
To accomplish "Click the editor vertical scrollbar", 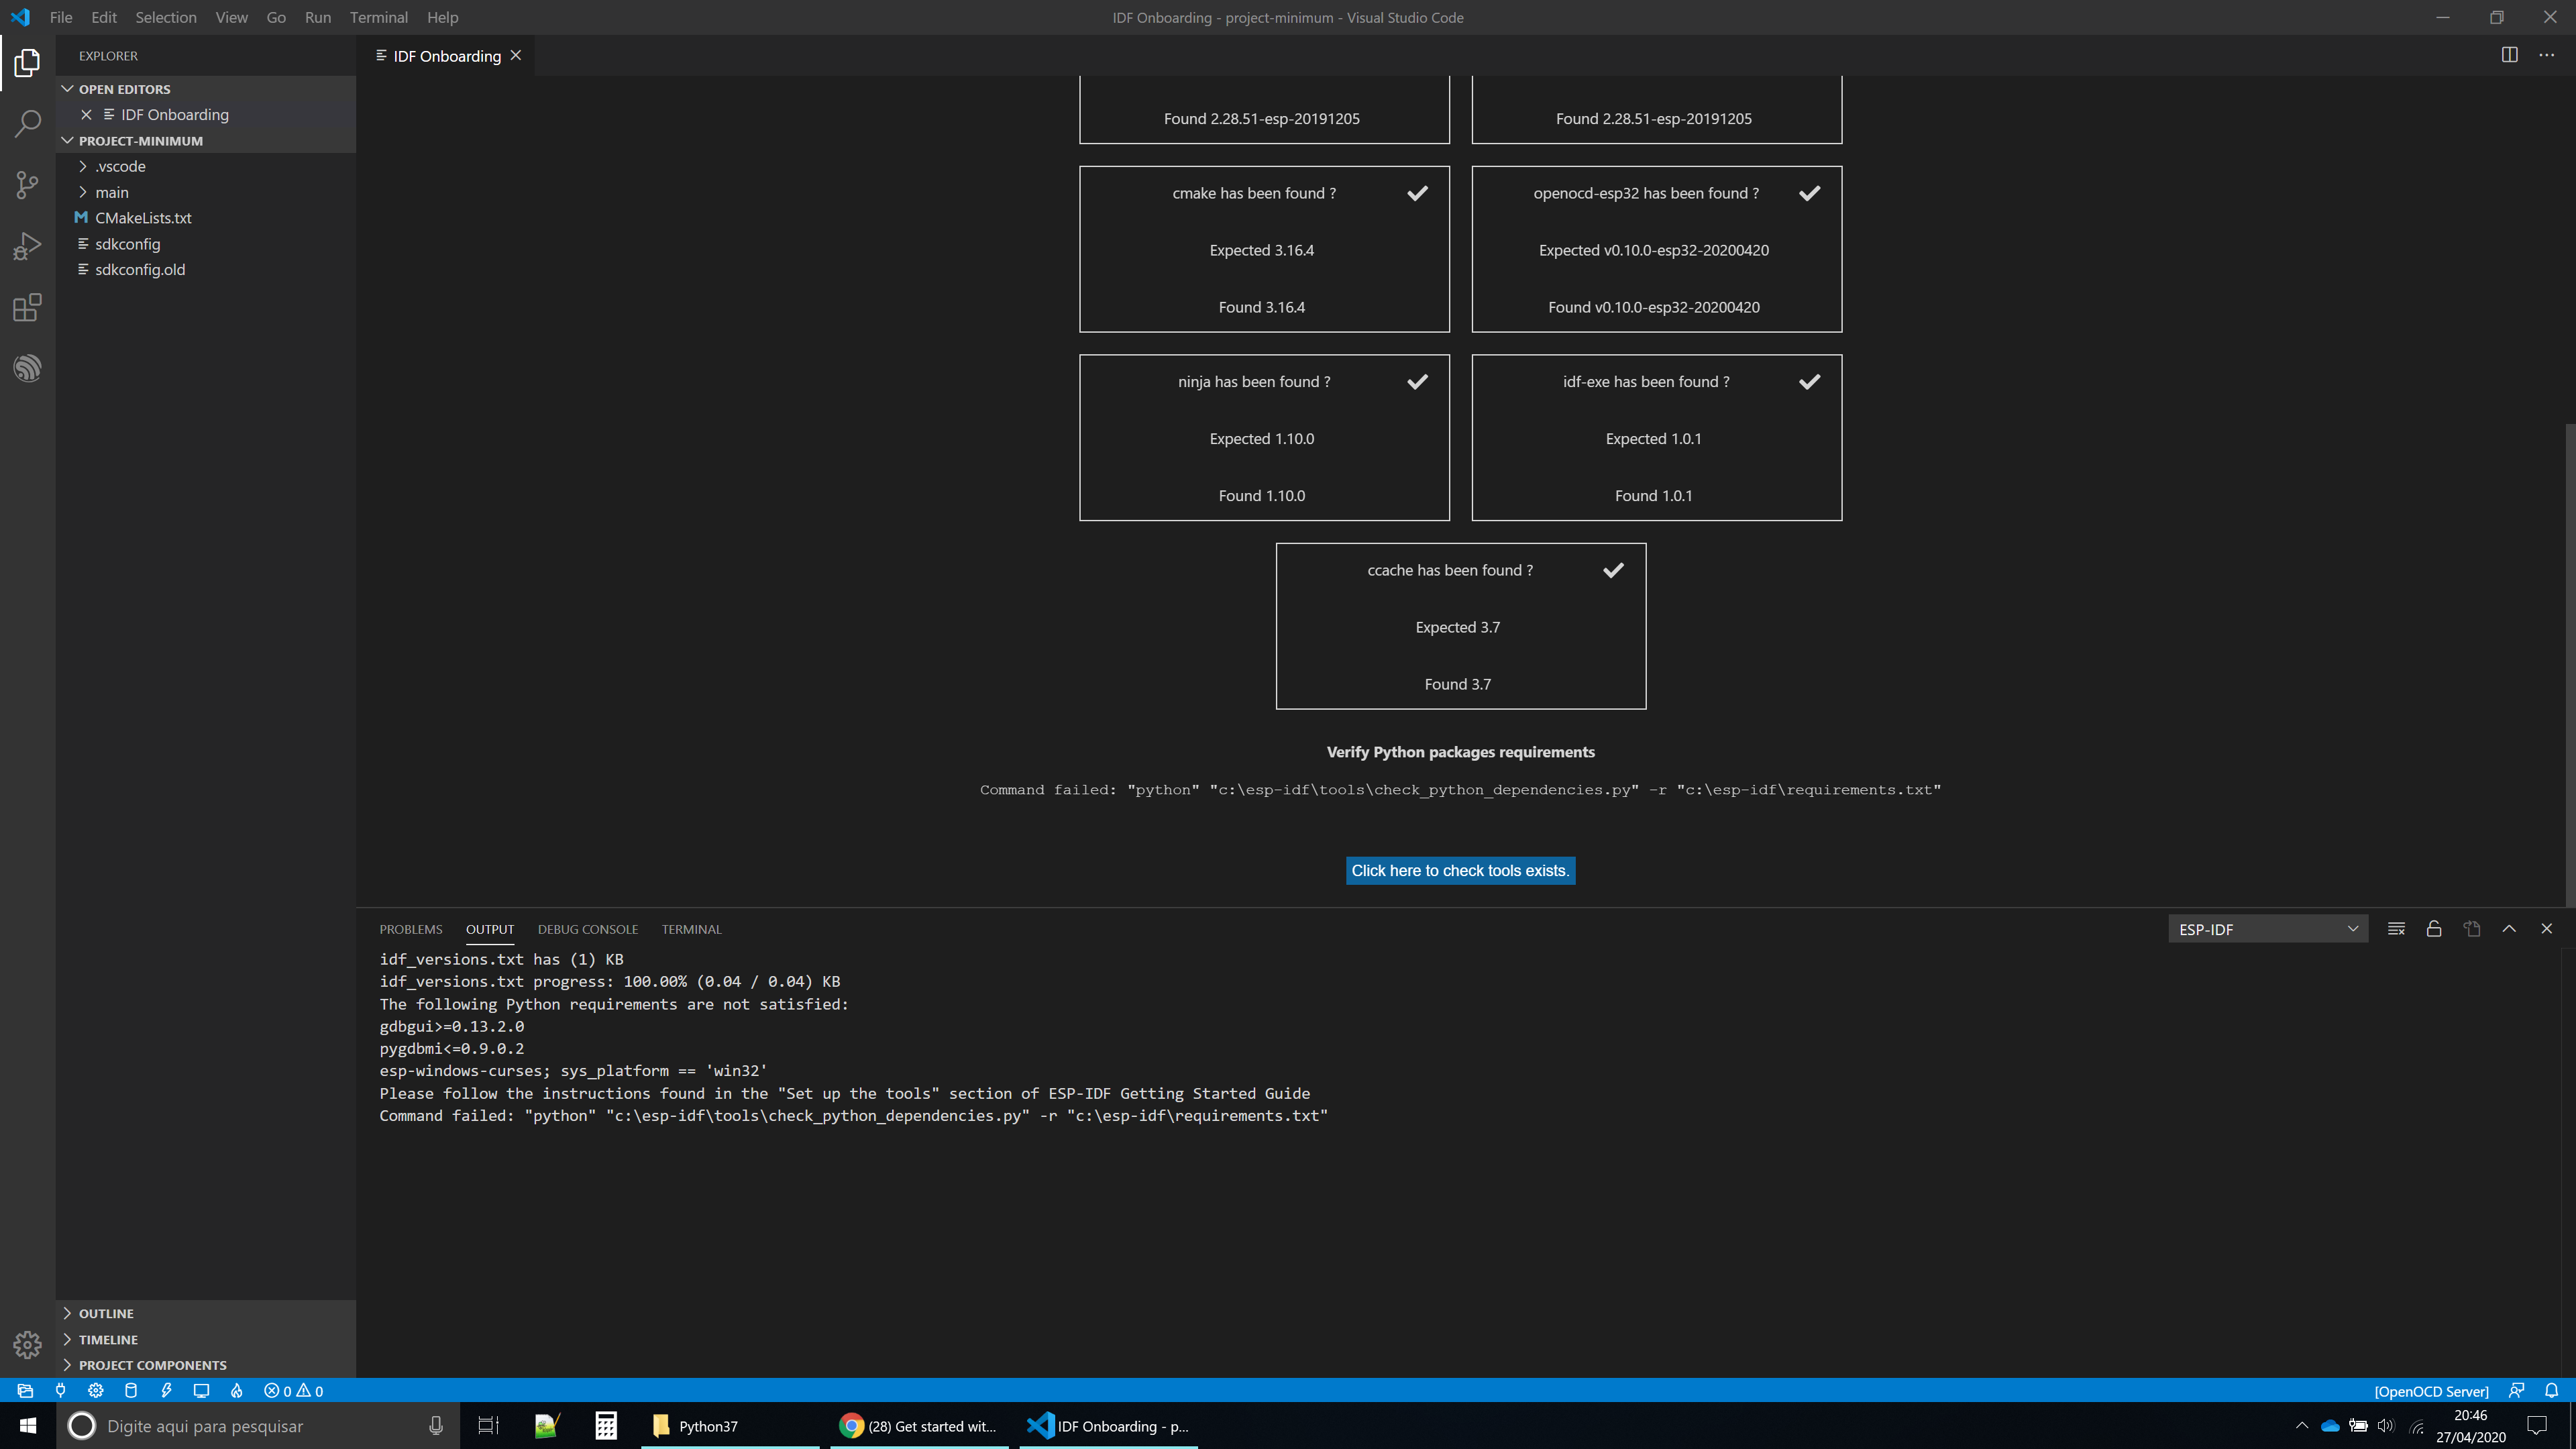I will coord(2570,665).
